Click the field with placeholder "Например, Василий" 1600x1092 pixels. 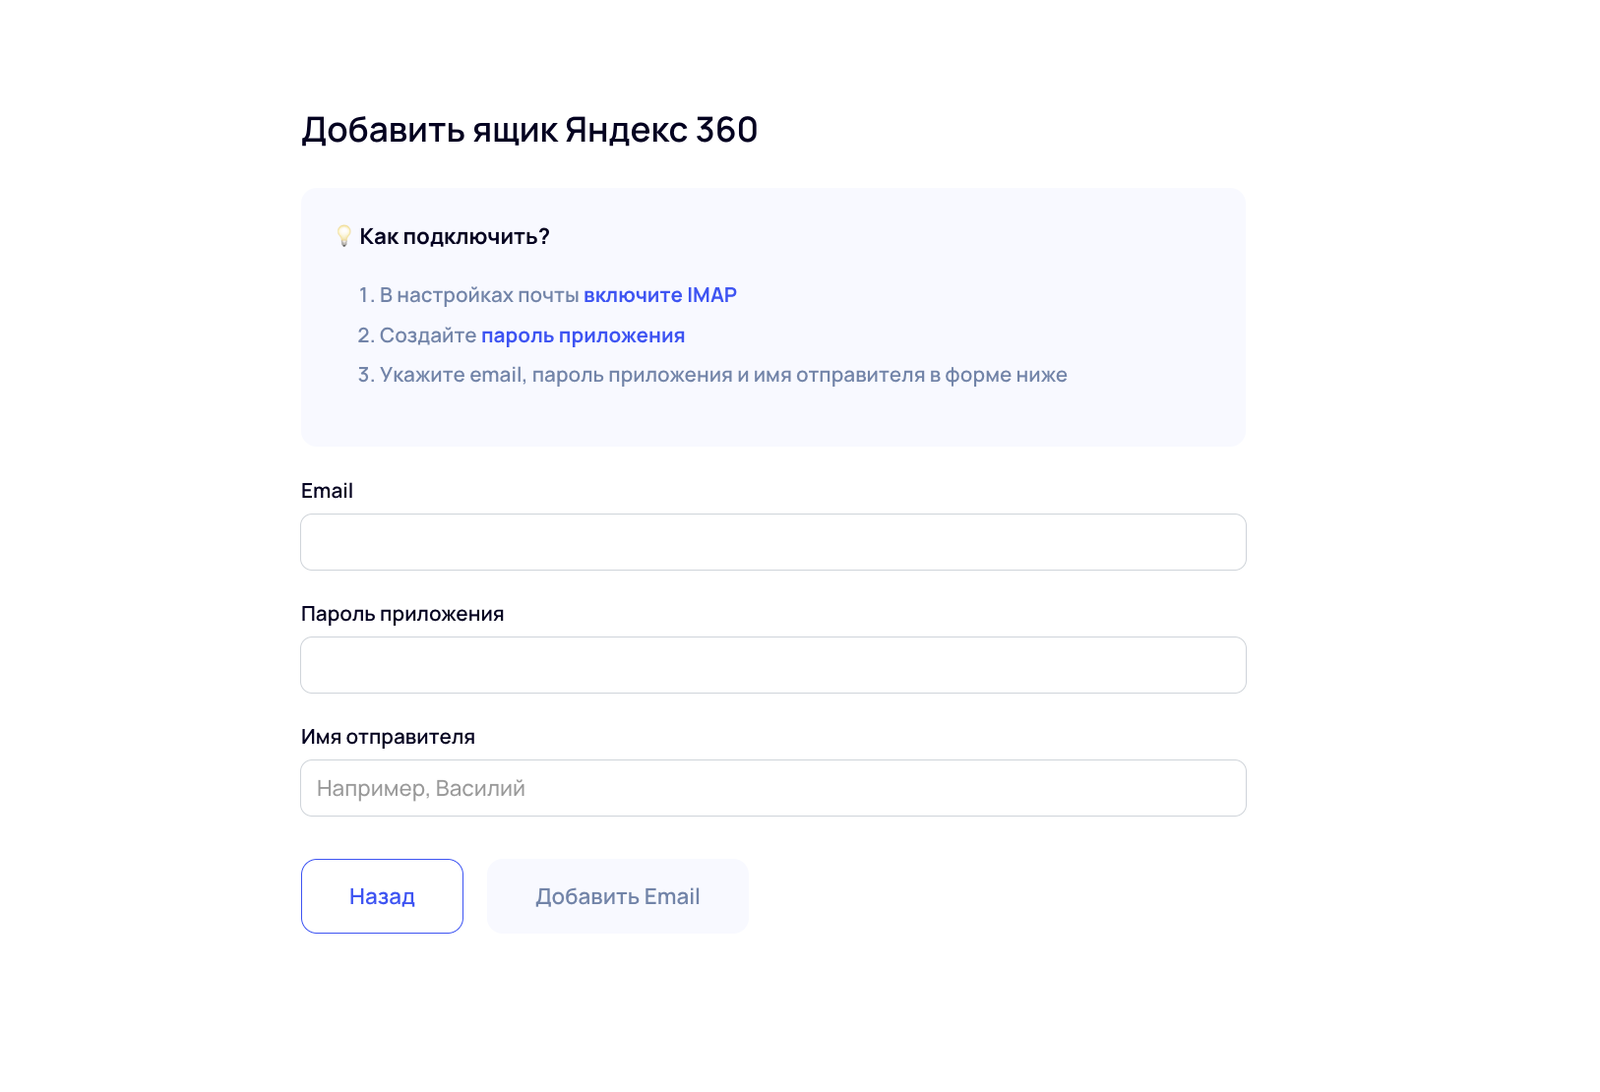(x=772, y=788)
